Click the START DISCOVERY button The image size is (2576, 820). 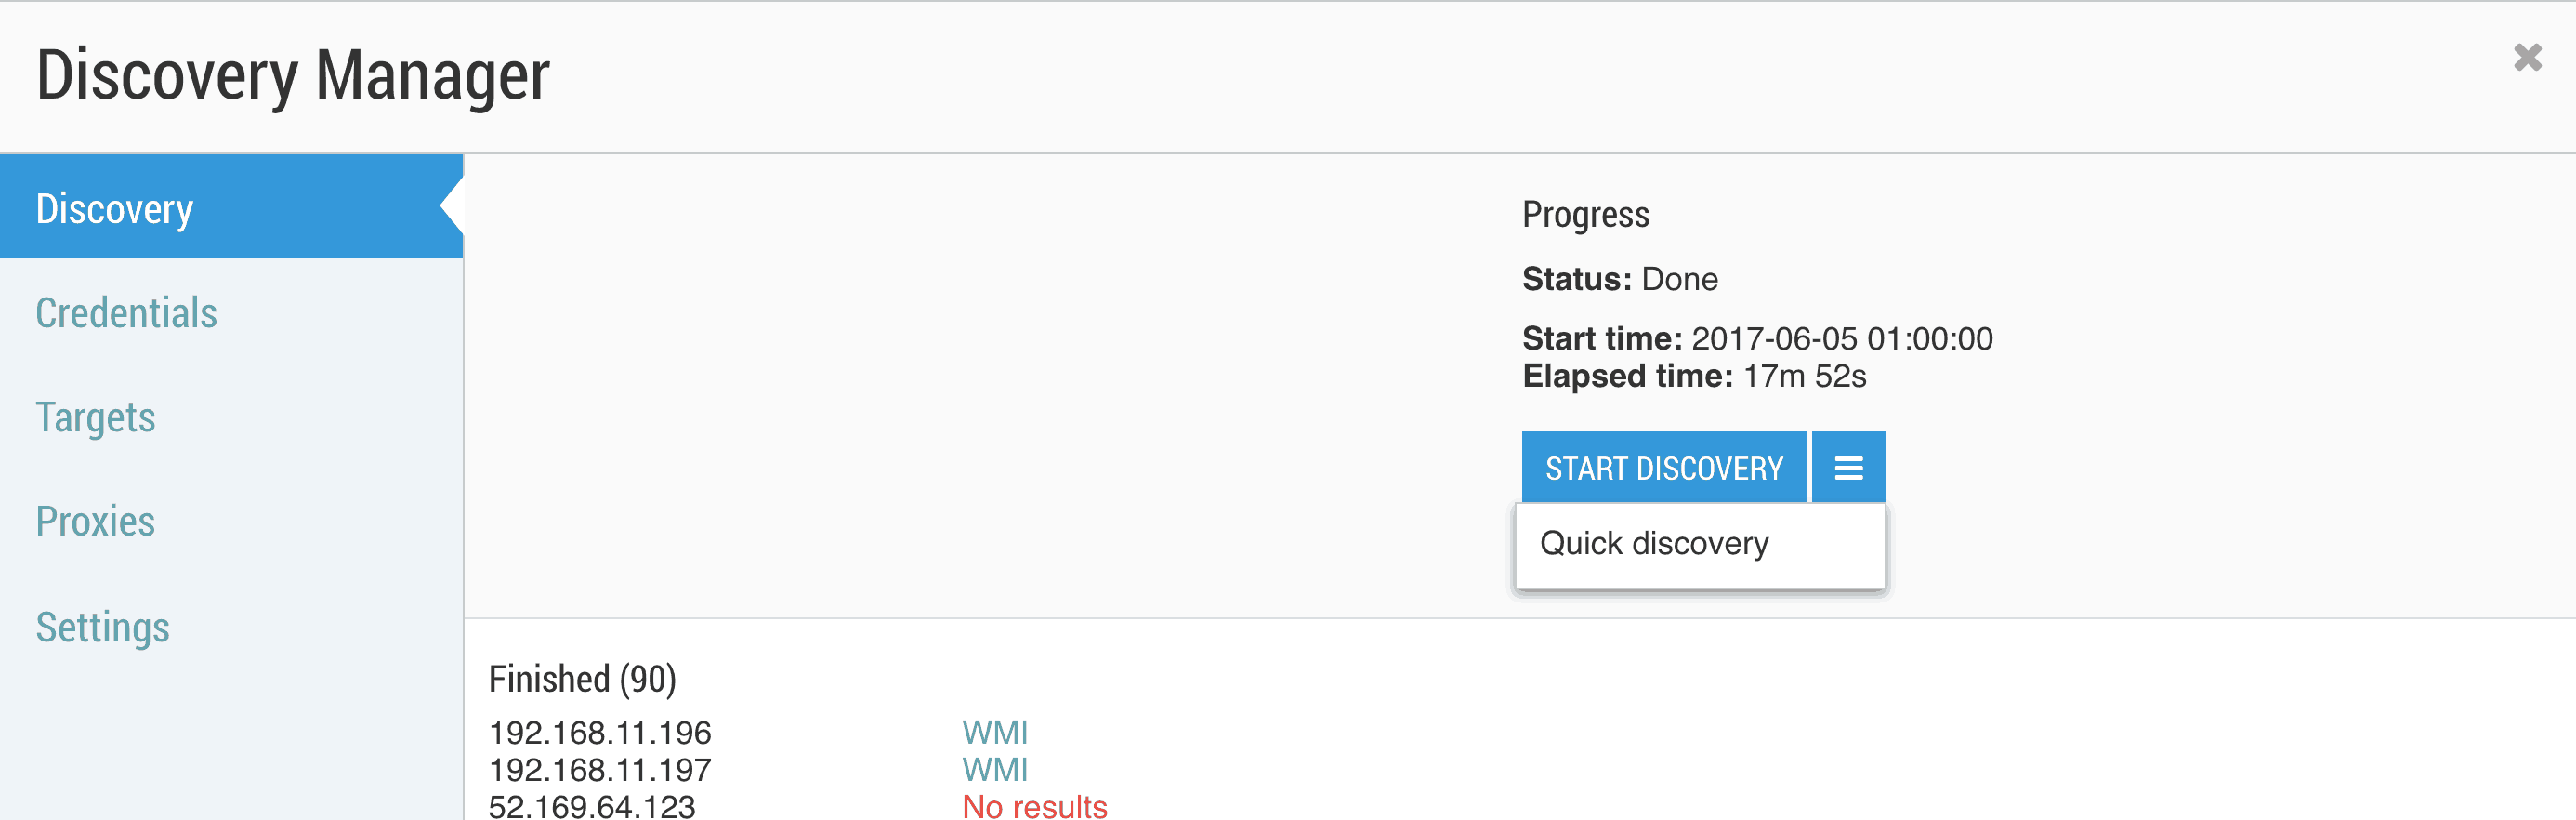point(1664,467)
